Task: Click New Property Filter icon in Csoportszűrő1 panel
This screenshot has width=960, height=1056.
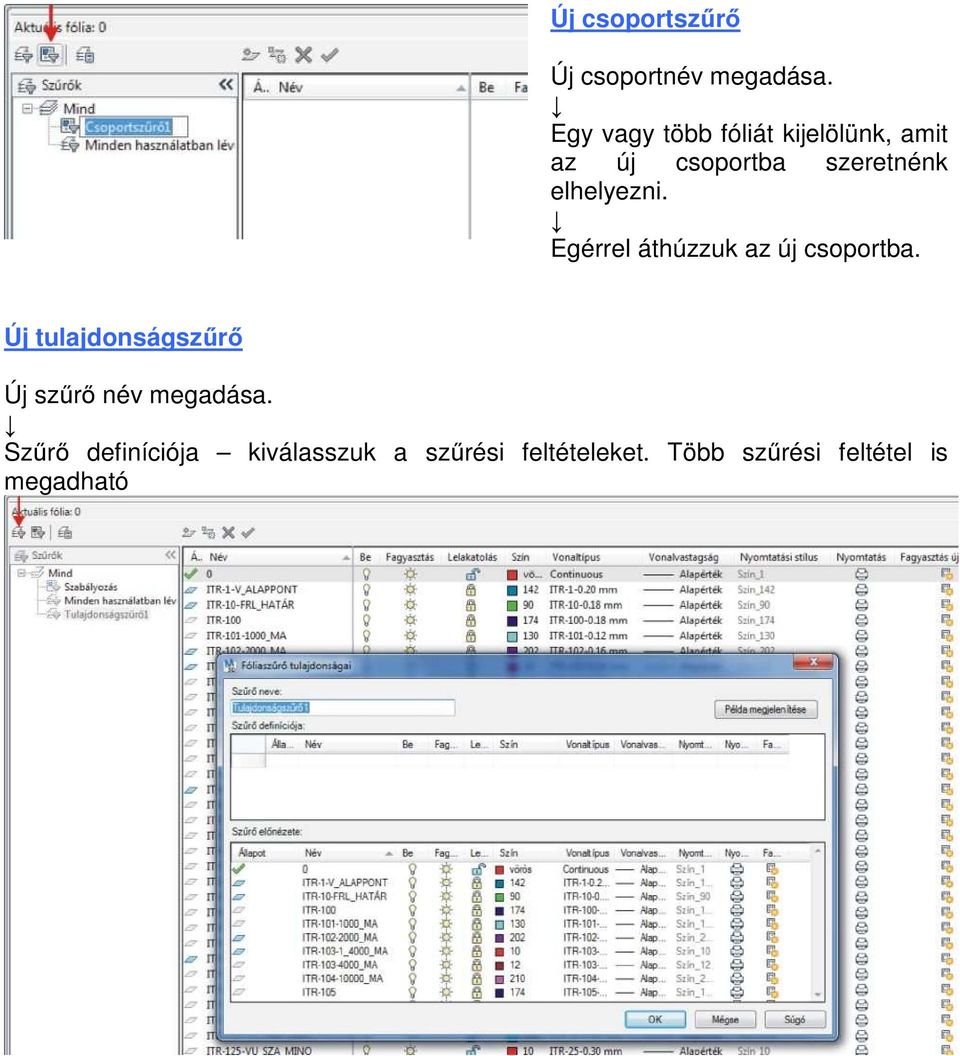Action: click(24, 55)
